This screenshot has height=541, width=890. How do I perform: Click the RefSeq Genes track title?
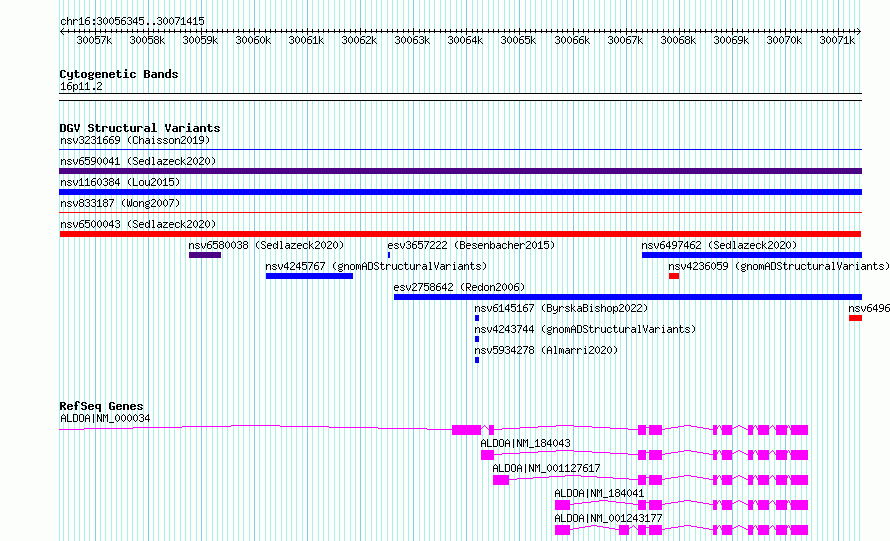point(101,406)
